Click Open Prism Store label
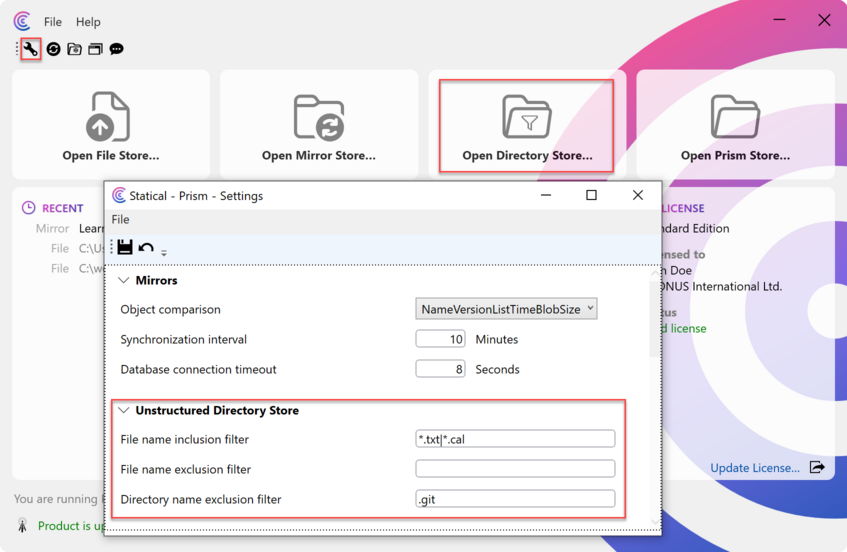This screenshot has width=847, height=552. 735,156
